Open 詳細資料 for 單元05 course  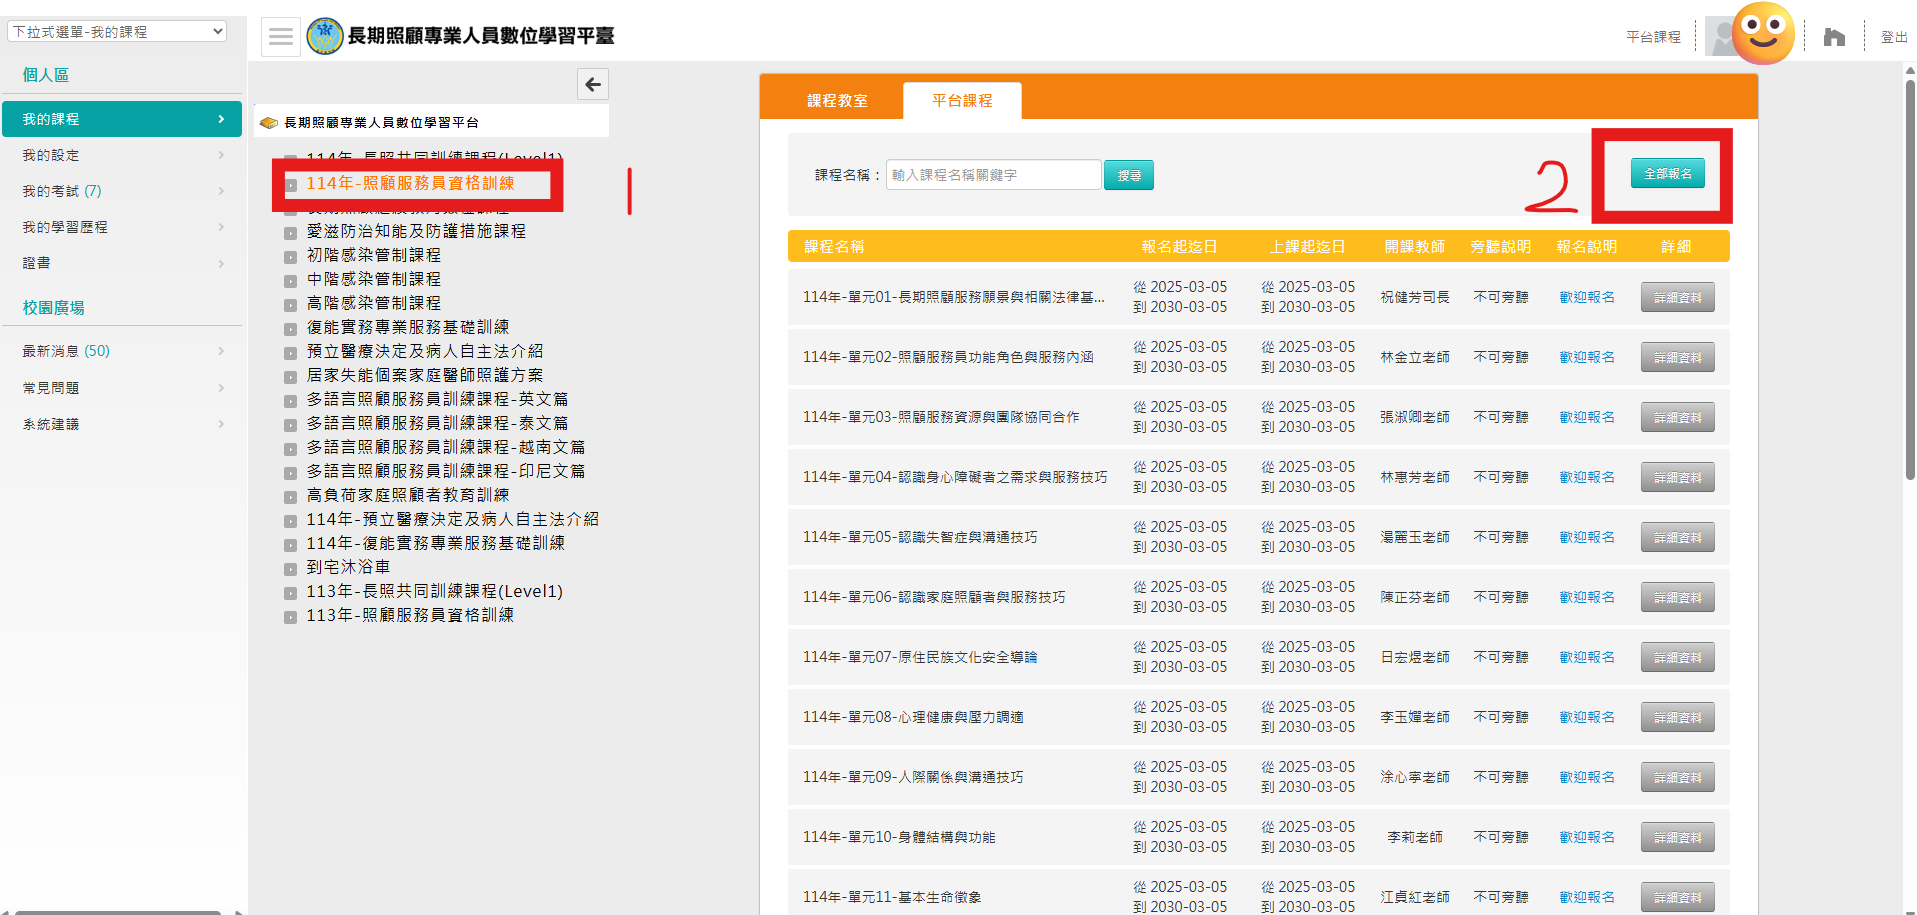point(1677,537)
